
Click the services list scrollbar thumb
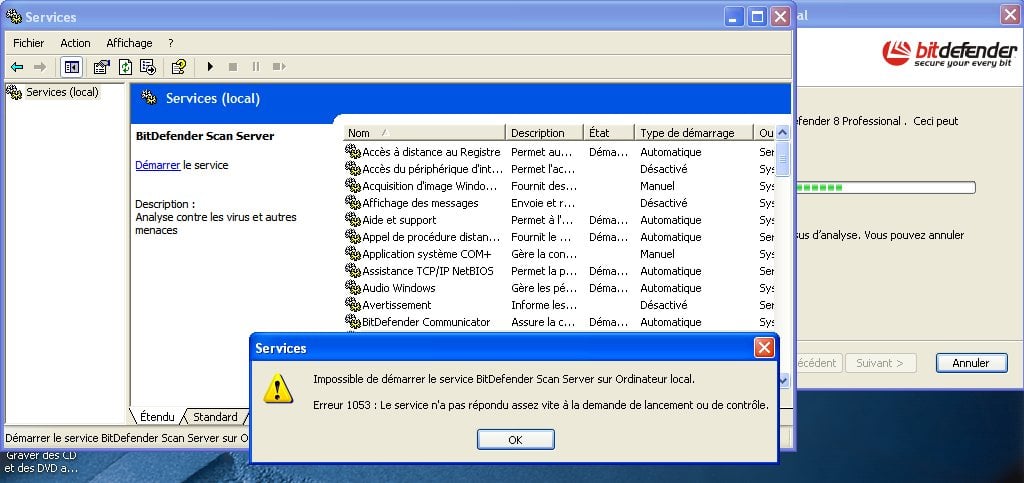click(782, 158)
